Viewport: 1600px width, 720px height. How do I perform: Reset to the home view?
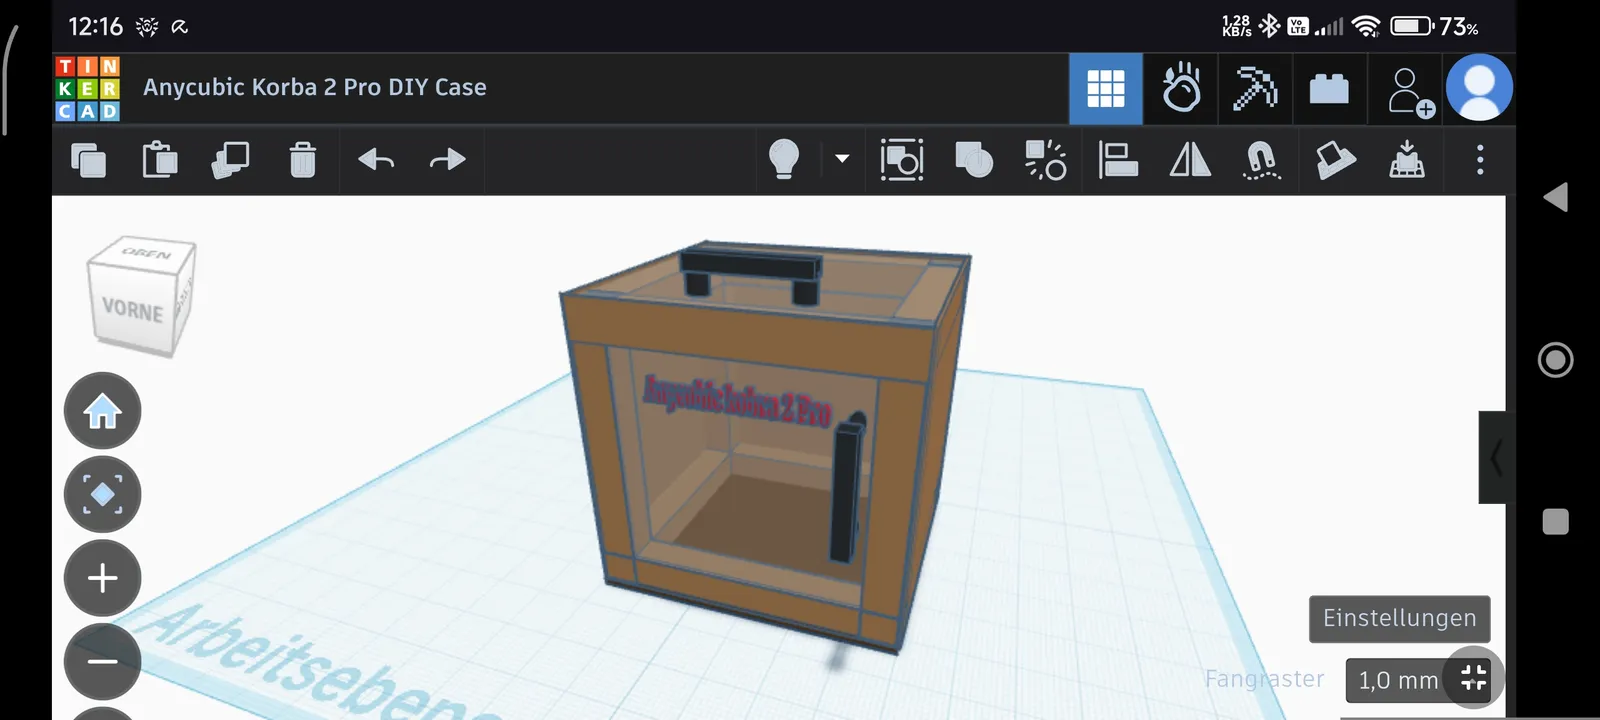point(103,411)
